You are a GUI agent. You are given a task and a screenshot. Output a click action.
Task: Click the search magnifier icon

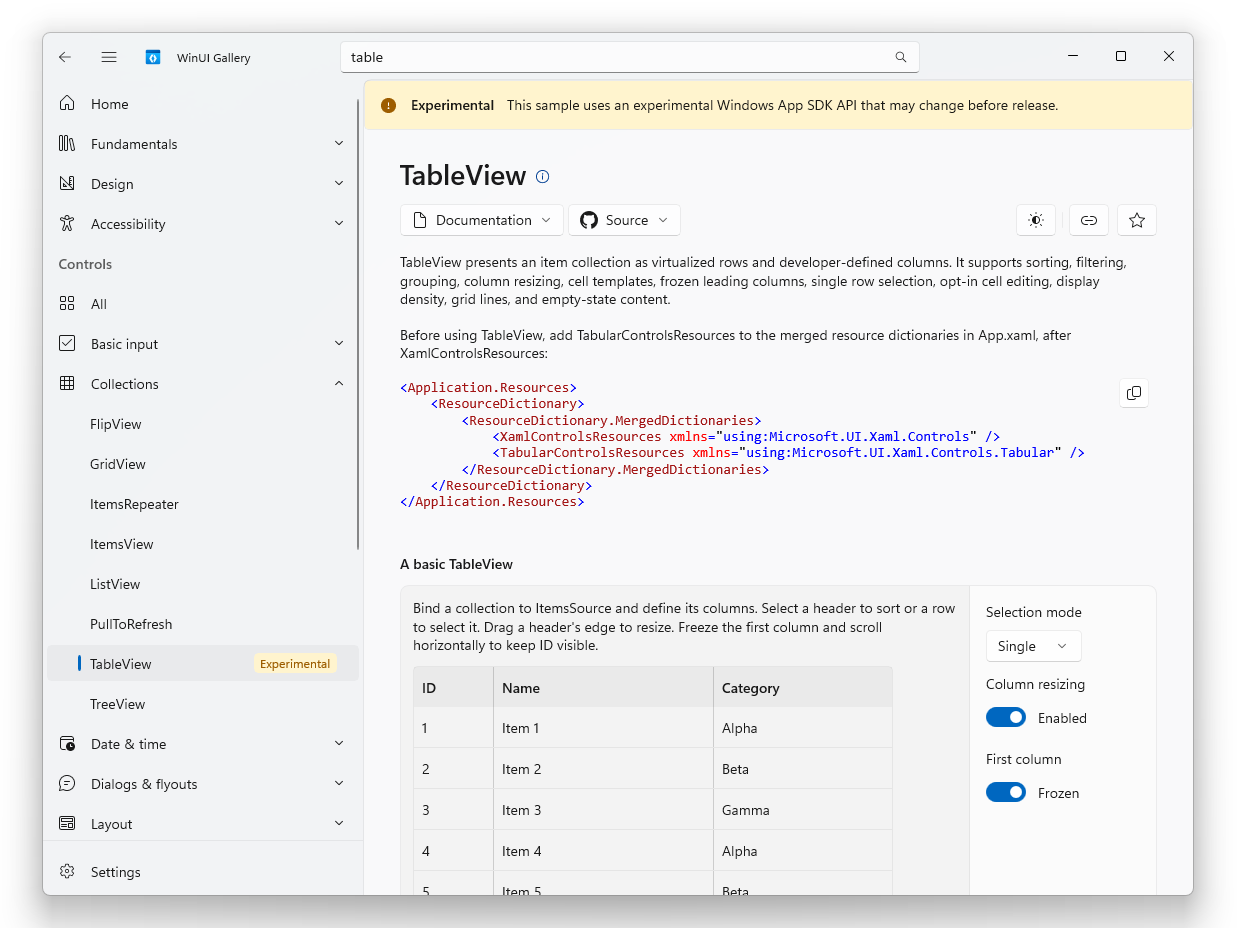[x=901, y=57]
